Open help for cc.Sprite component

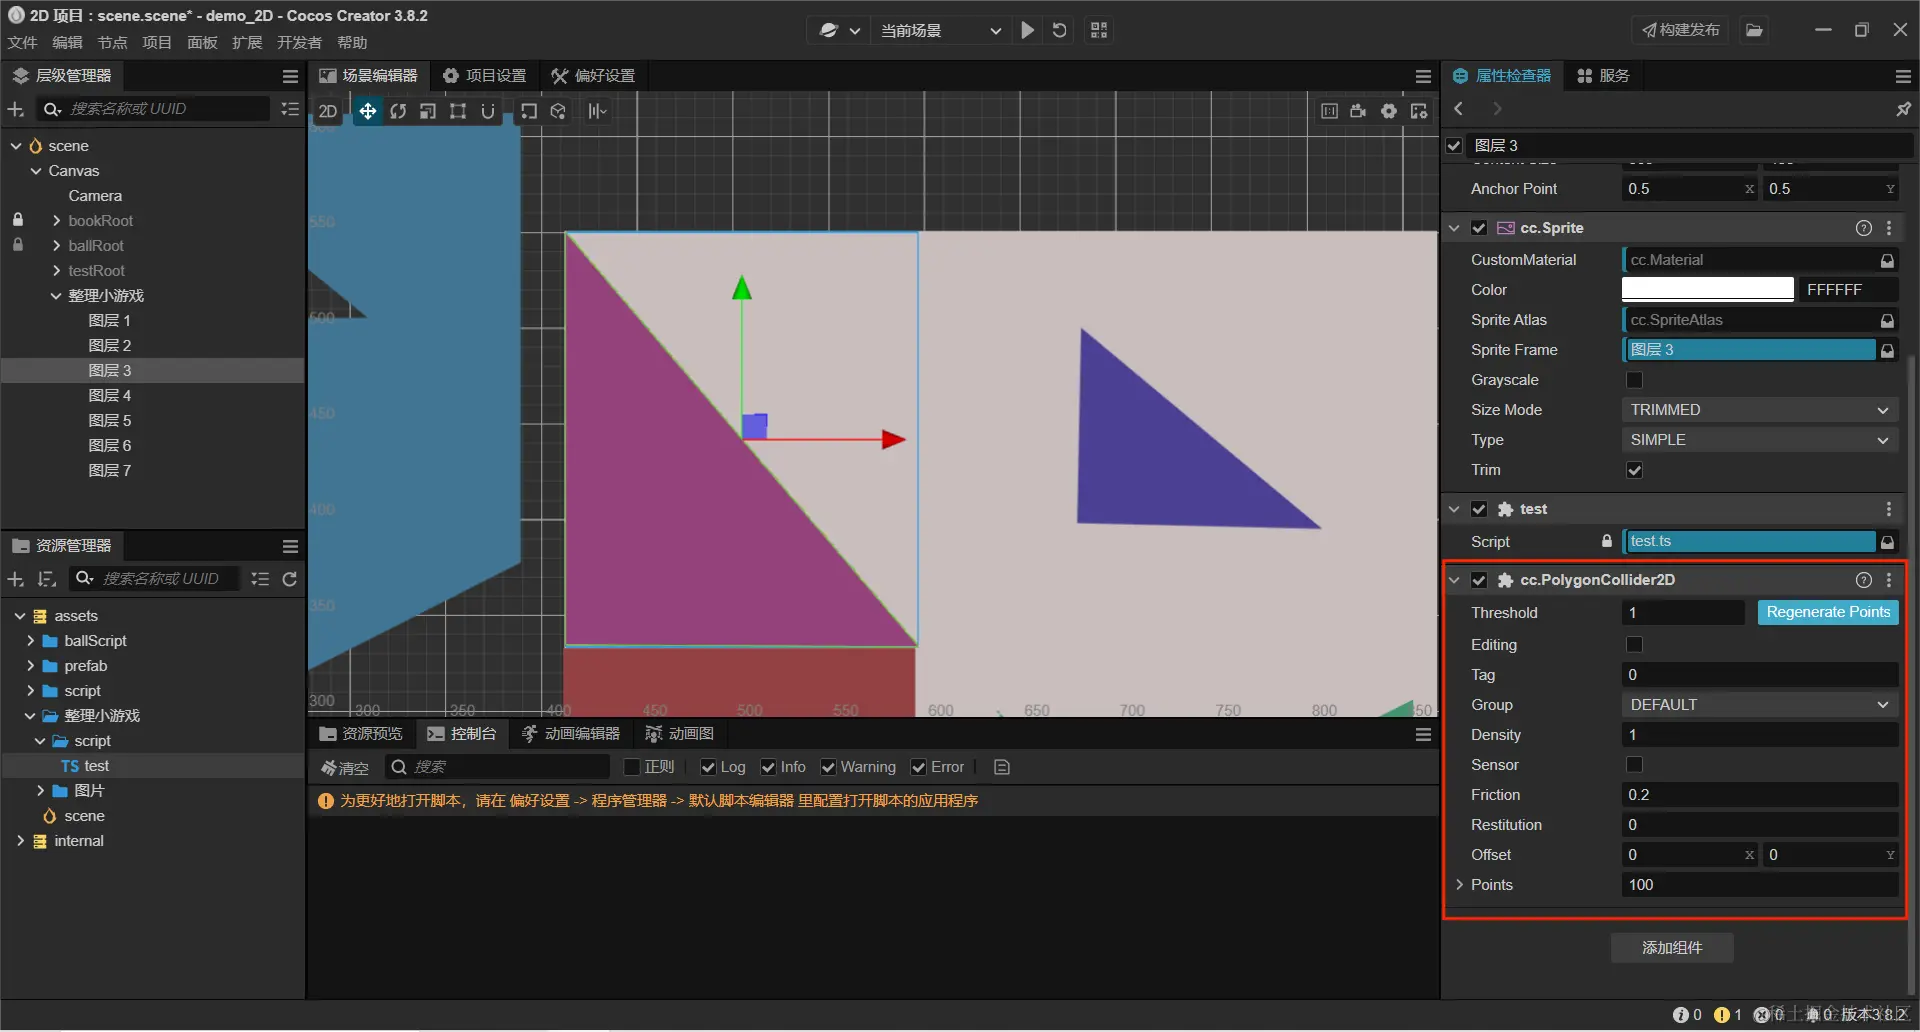tap(1864, 228)
